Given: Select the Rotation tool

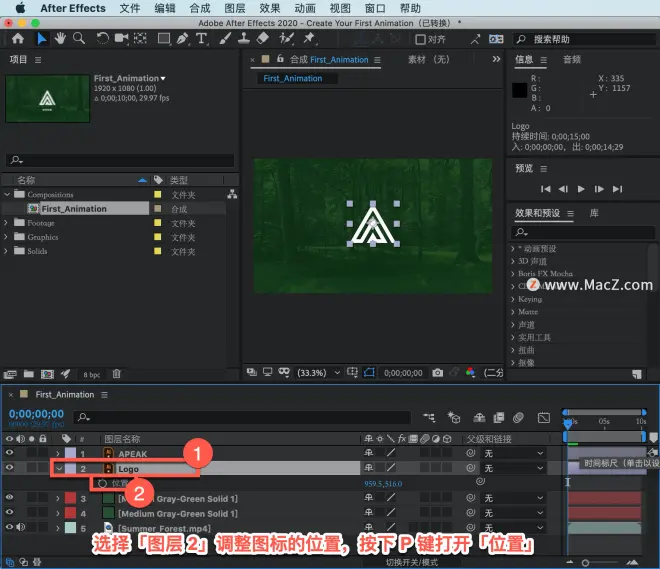Looking at the screenshot, I should [x=102, y=39].
